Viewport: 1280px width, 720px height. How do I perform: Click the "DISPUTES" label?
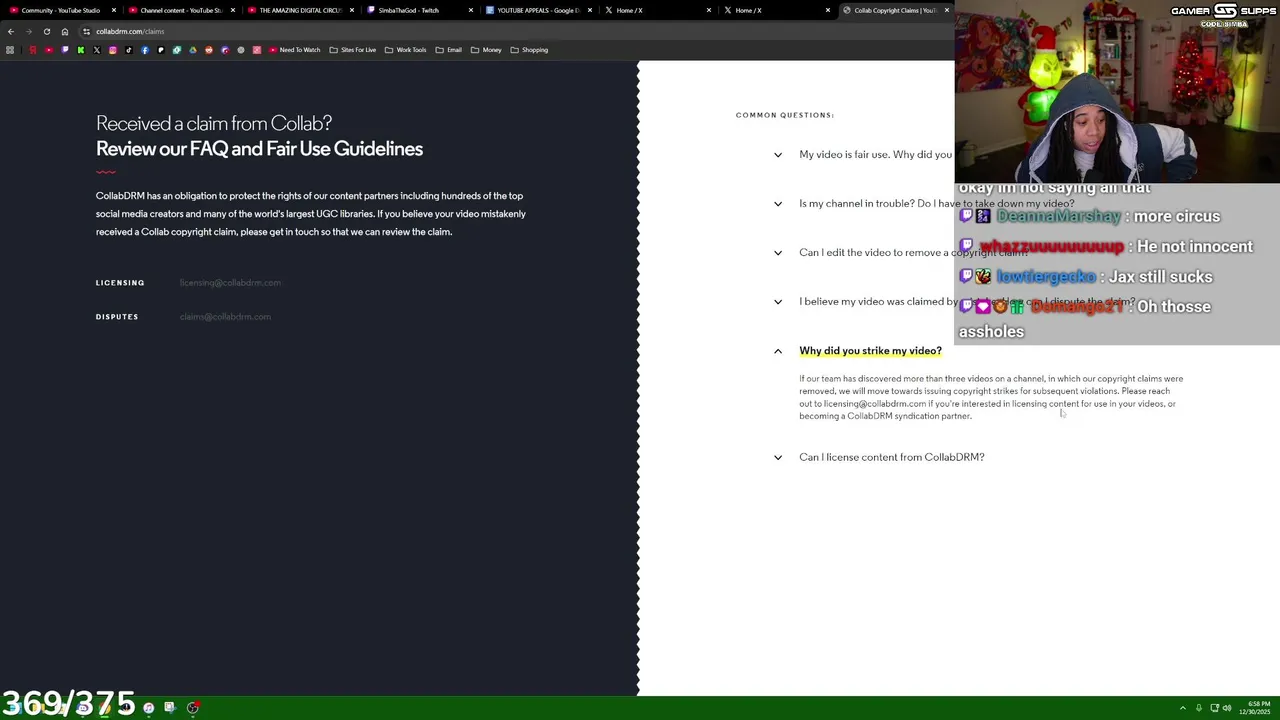(x=117, y=317)
